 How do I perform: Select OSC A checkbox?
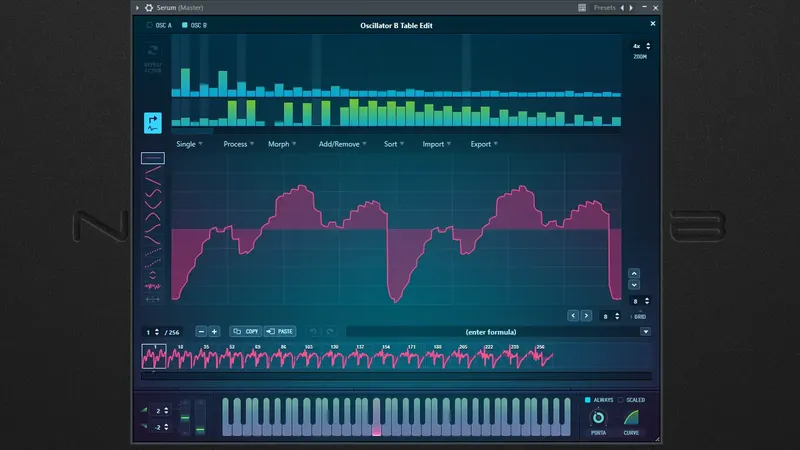[149, 25]
